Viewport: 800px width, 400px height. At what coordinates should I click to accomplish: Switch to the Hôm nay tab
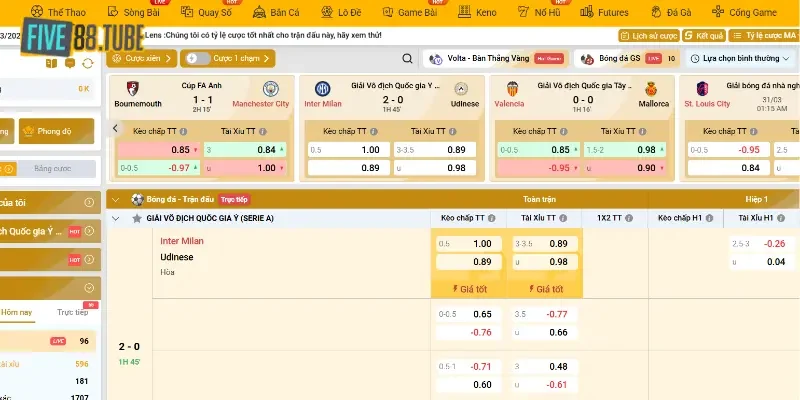(16, 312)
